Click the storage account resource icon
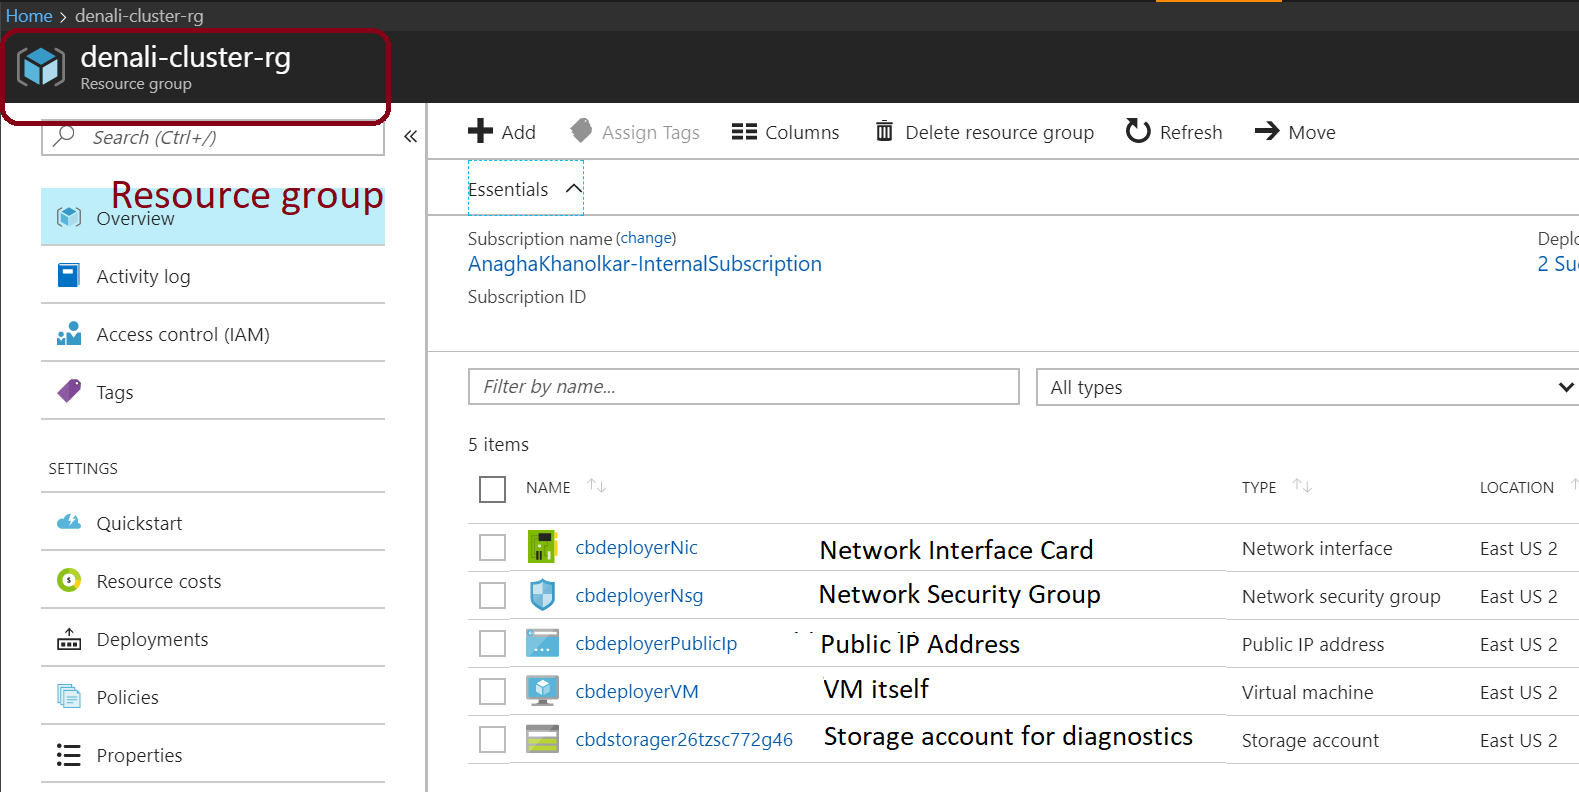This screenshot has height=792, width=1579. [542, 739]
